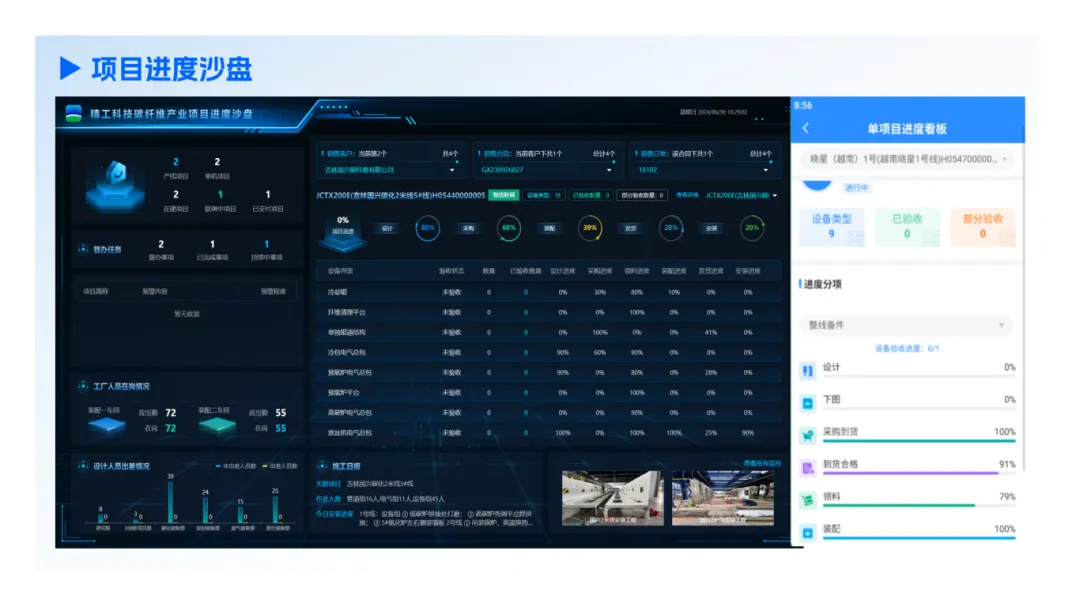This screenshot has width=1080, height=607.
Task: Click the 80% design progress ring
Action: [x=428, y=228]
